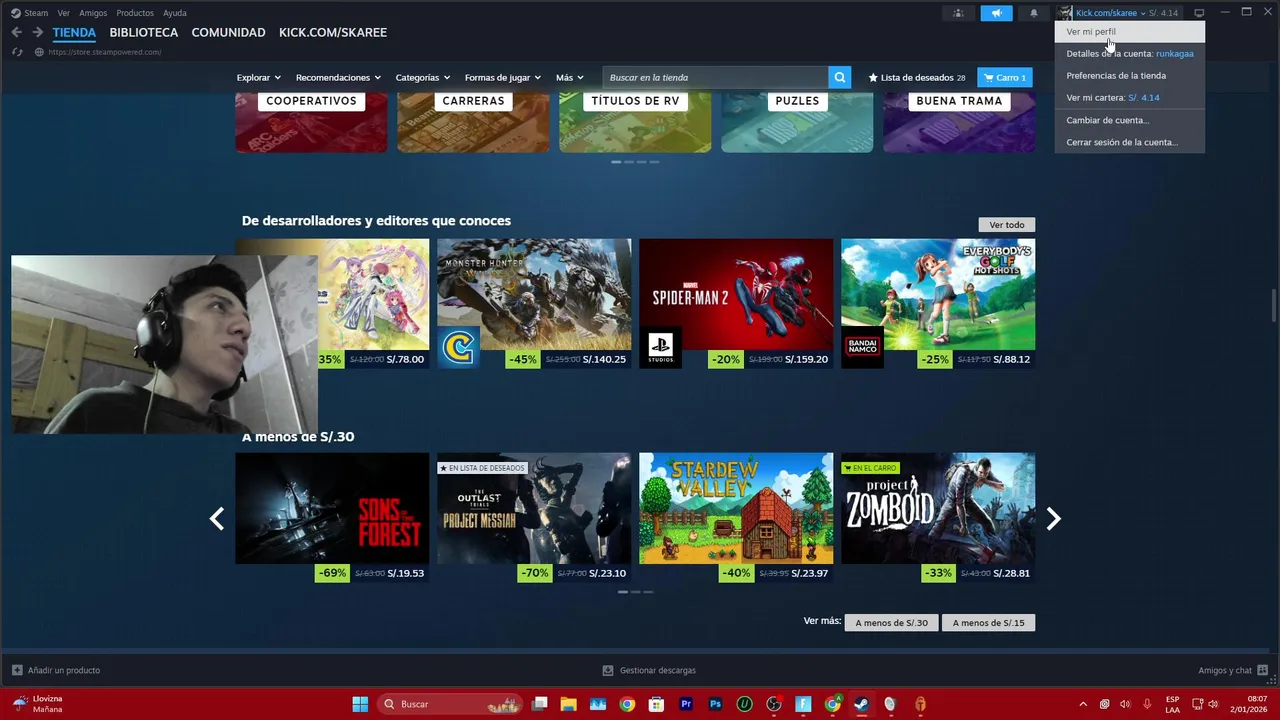Image resolution: width=1280 pixels, height=720 pixels.
Task: Expand the Más dropdown menu
Action: point(569,77)
